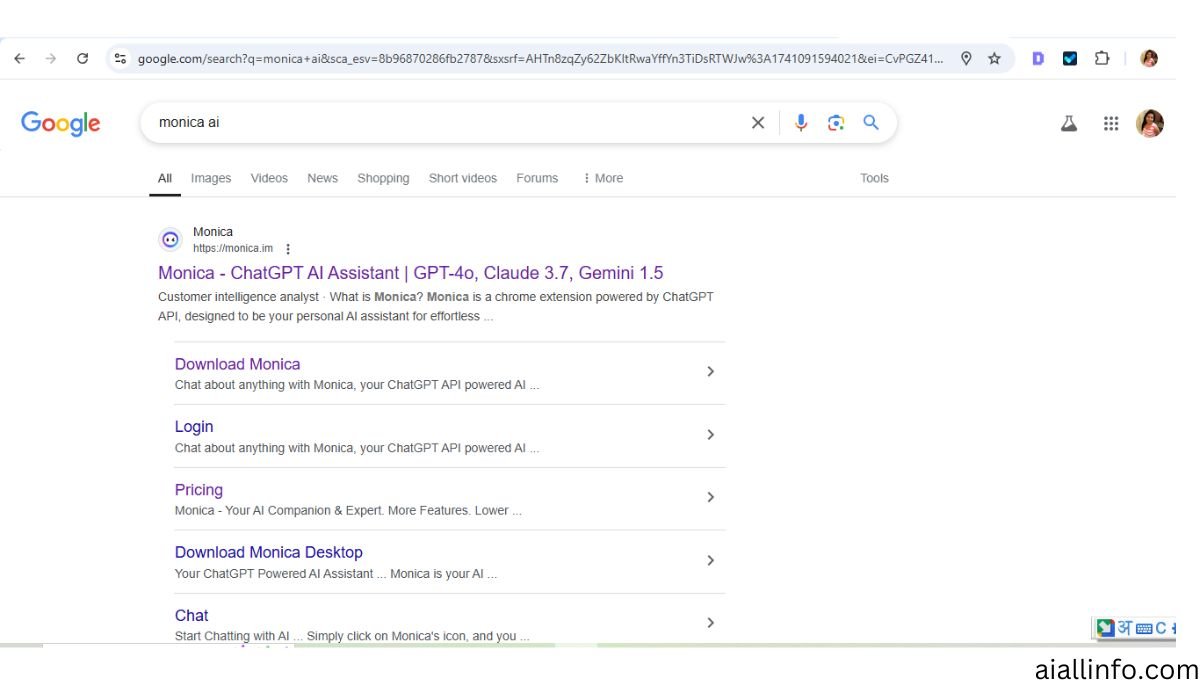
Task: Open the Tools options
Action: tap(874, 178)
